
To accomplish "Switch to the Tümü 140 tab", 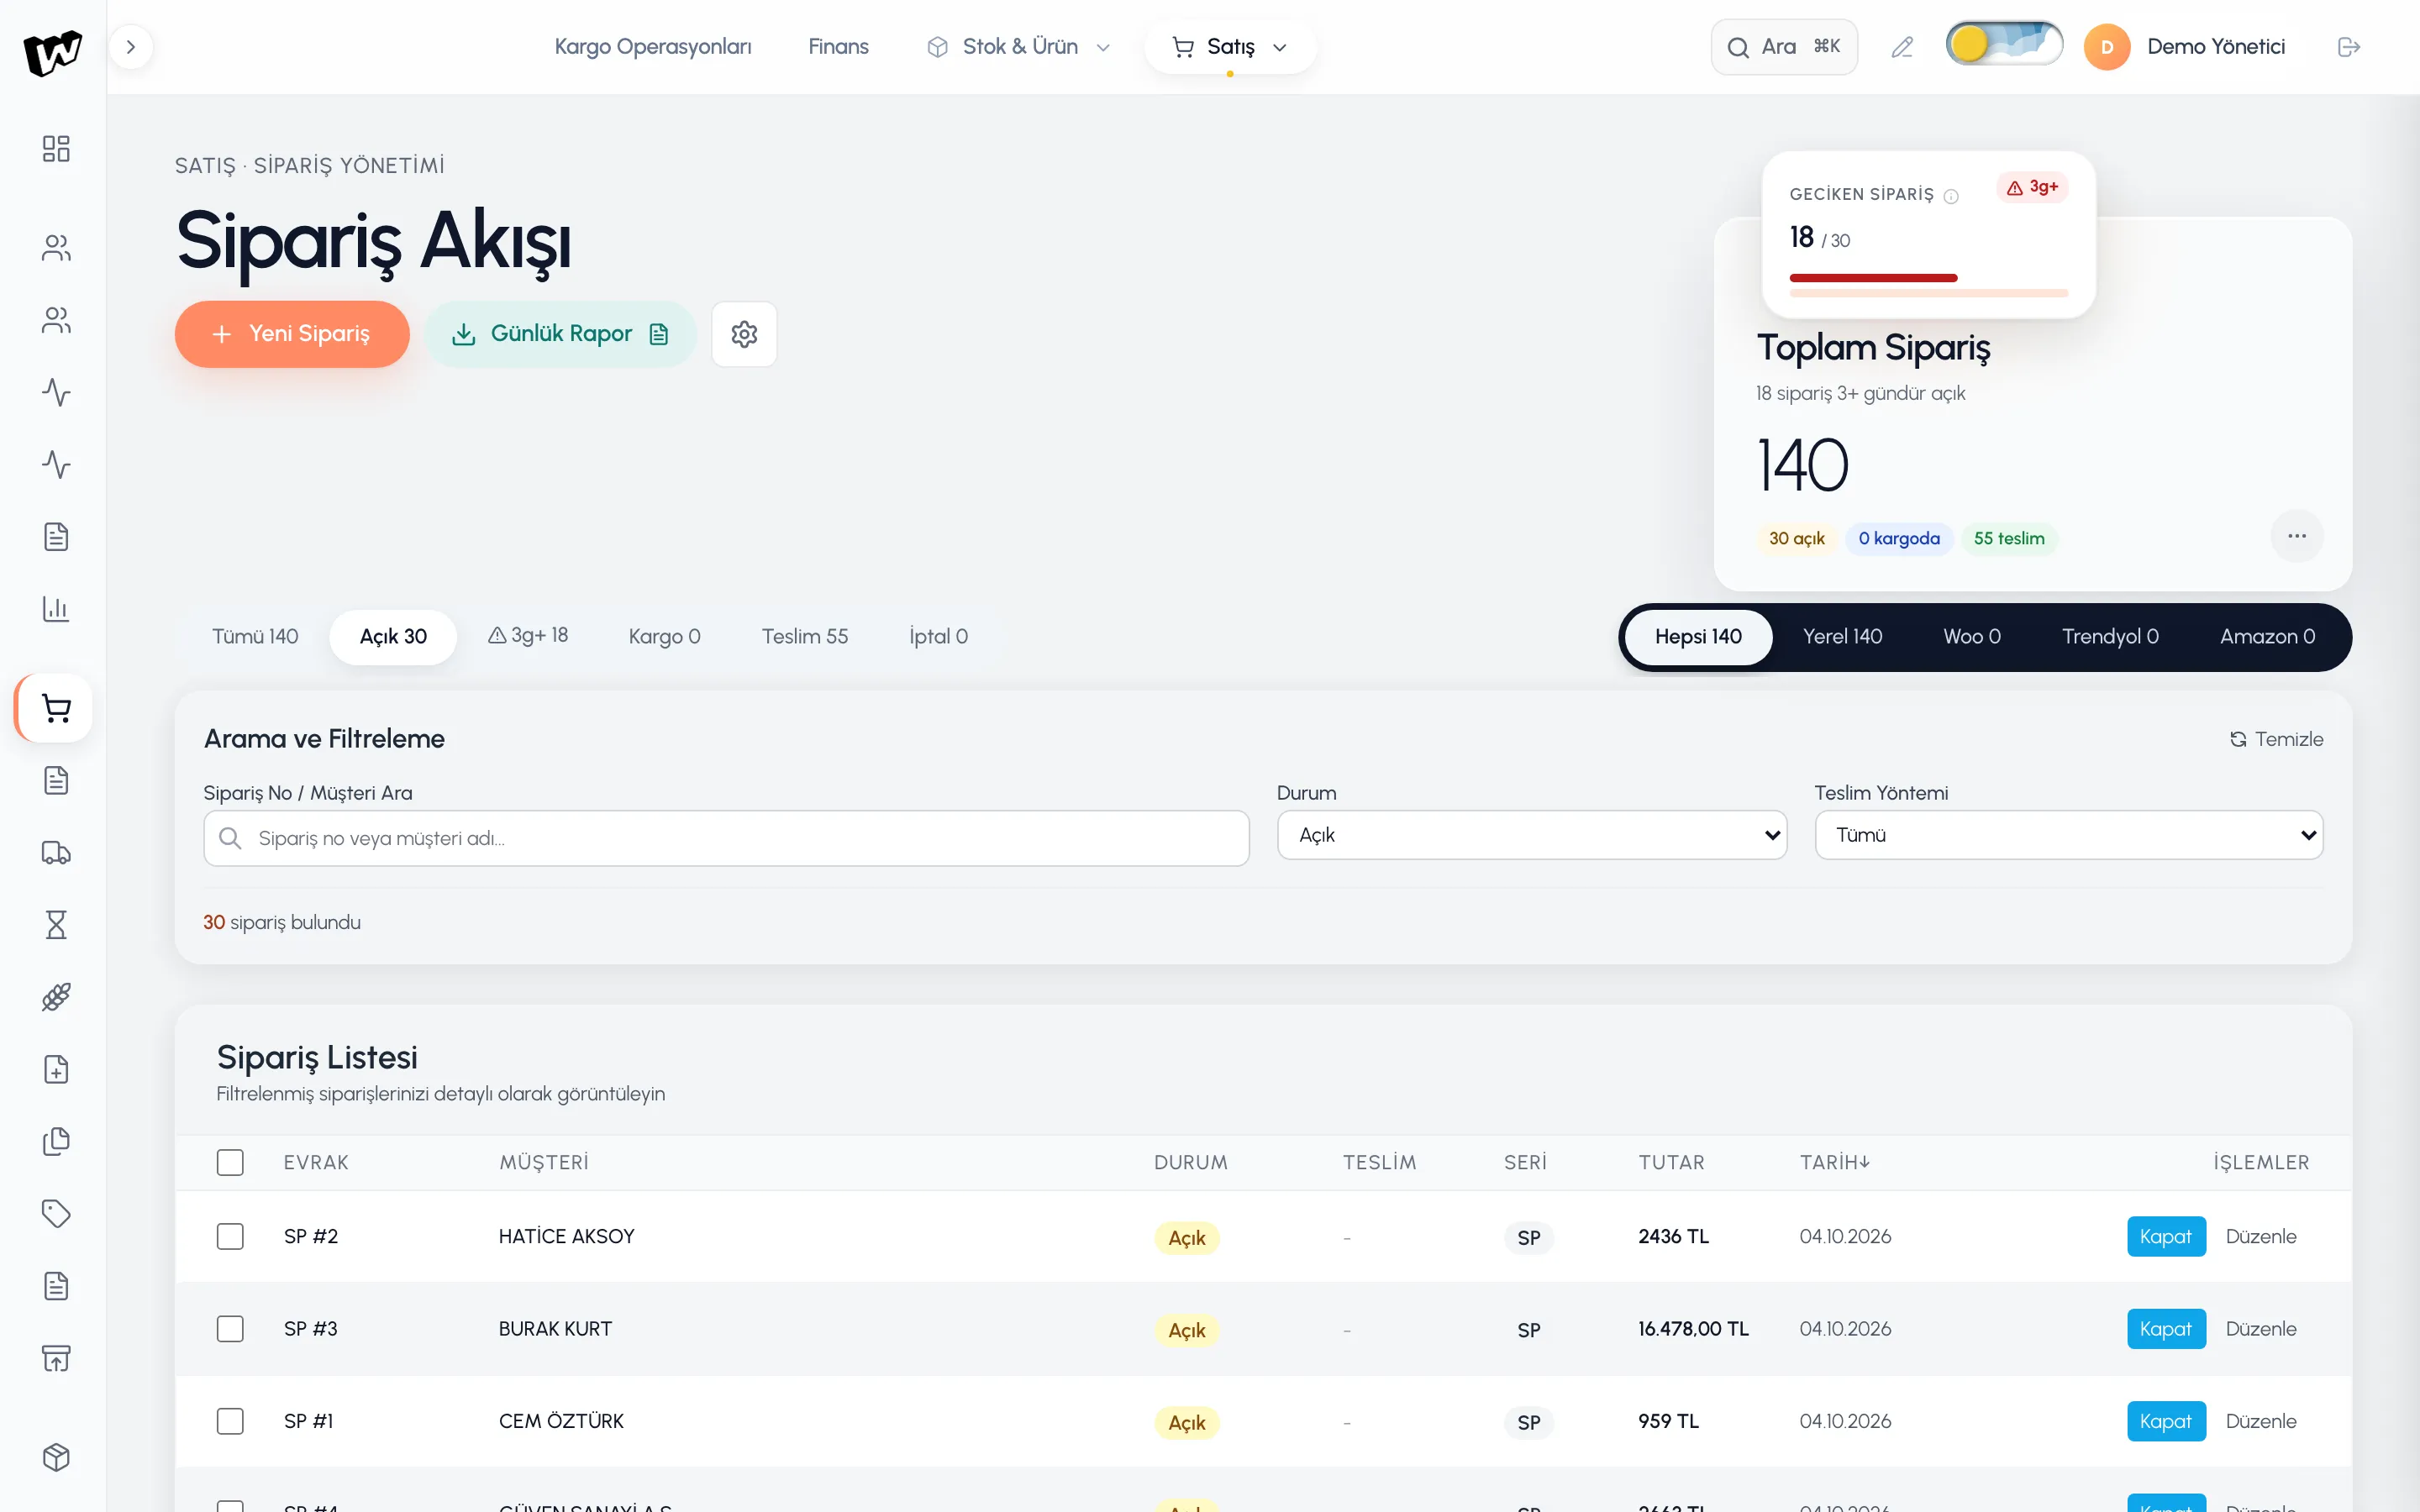I will click(x=255, y=637).
